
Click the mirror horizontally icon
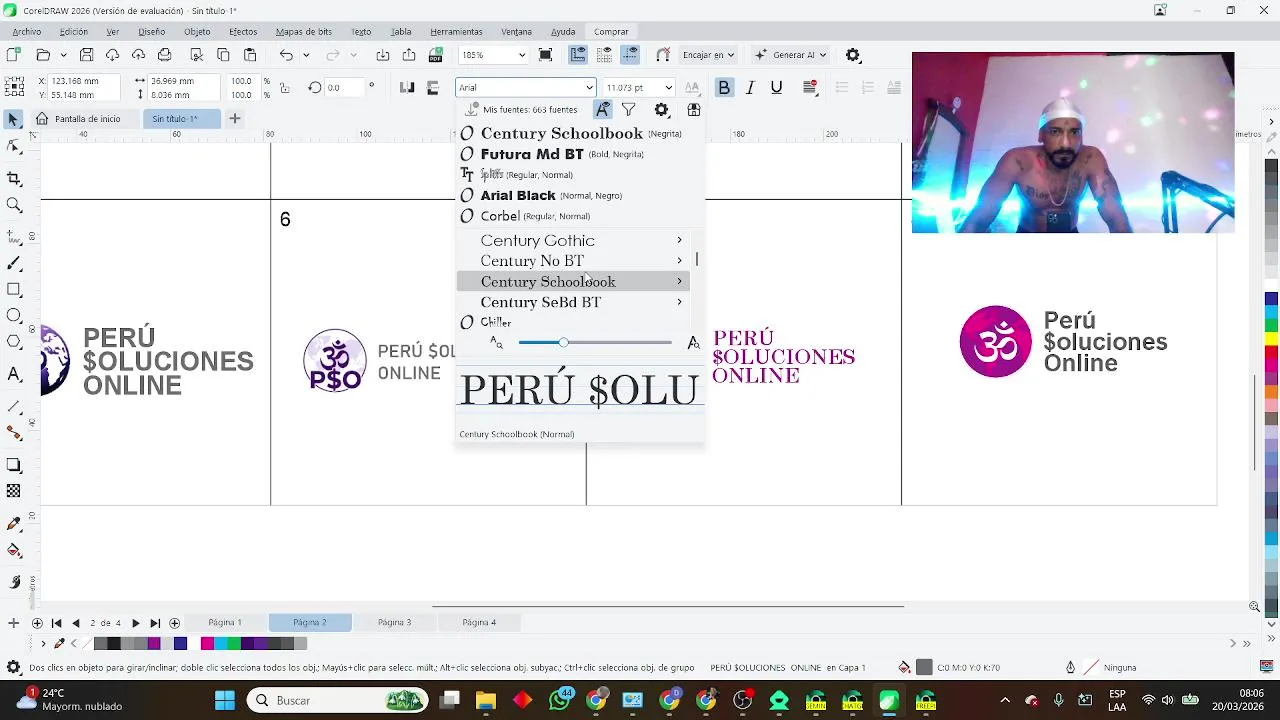click(407, 88)
